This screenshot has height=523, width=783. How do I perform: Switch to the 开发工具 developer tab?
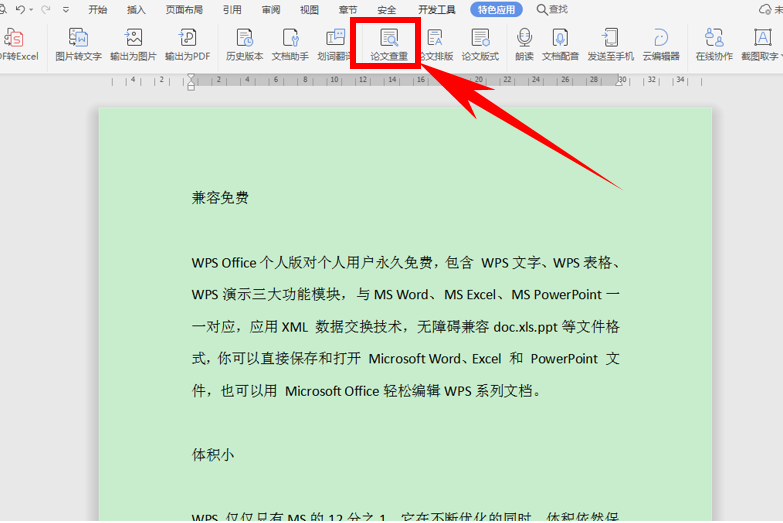[436, 9]
